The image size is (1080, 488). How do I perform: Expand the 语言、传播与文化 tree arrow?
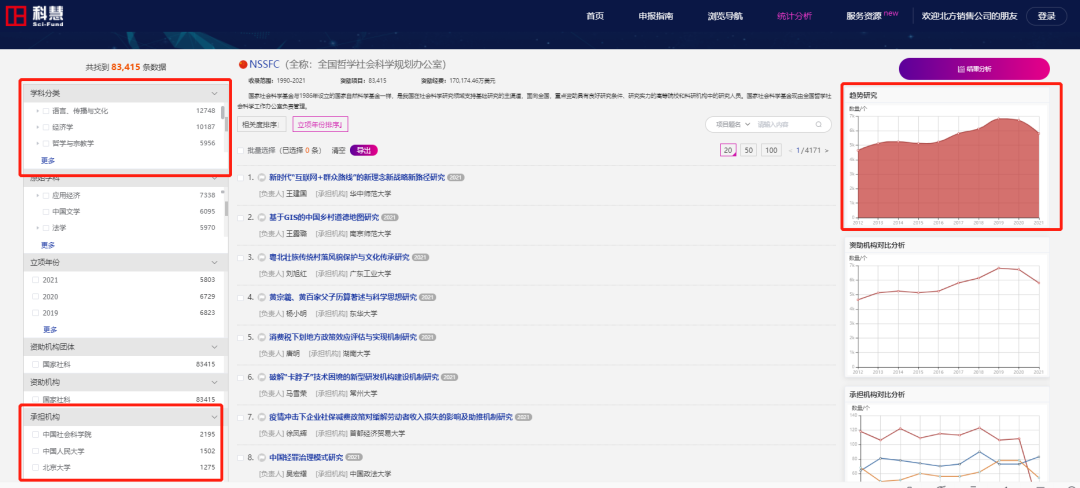38,111
